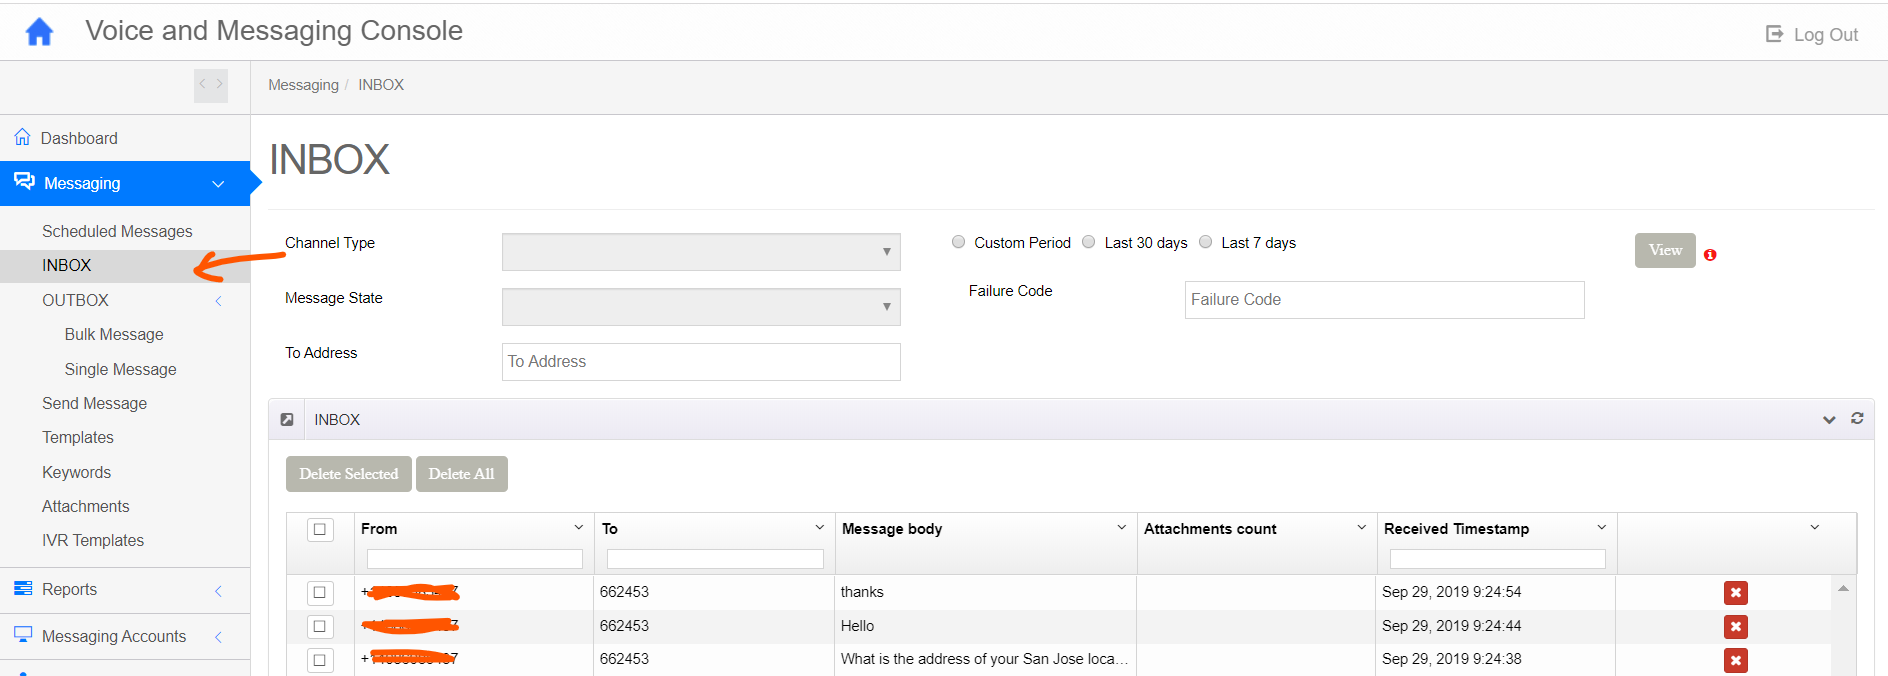
Task: Delete the 'thanks' message with red X
Action: 1735,593
